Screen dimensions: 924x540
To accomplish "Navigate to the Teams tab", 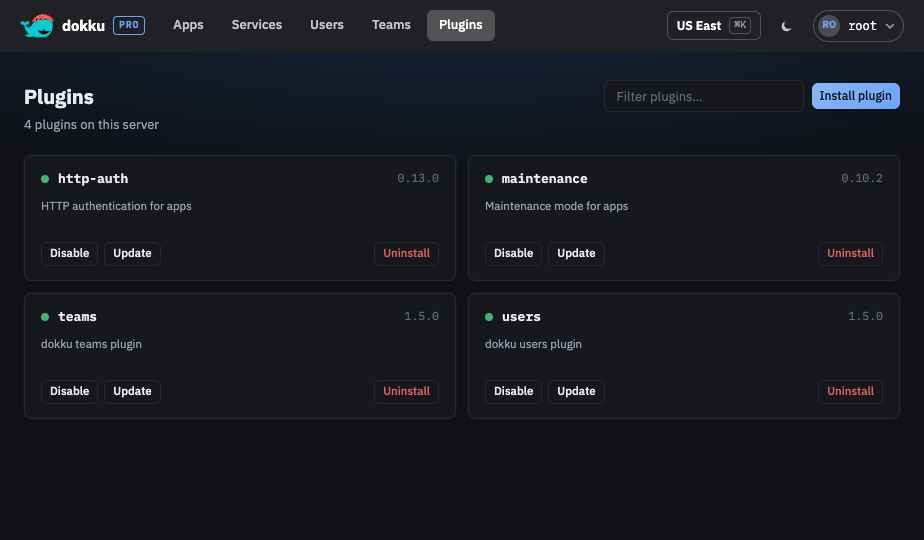I will click(x=391, y=25).
